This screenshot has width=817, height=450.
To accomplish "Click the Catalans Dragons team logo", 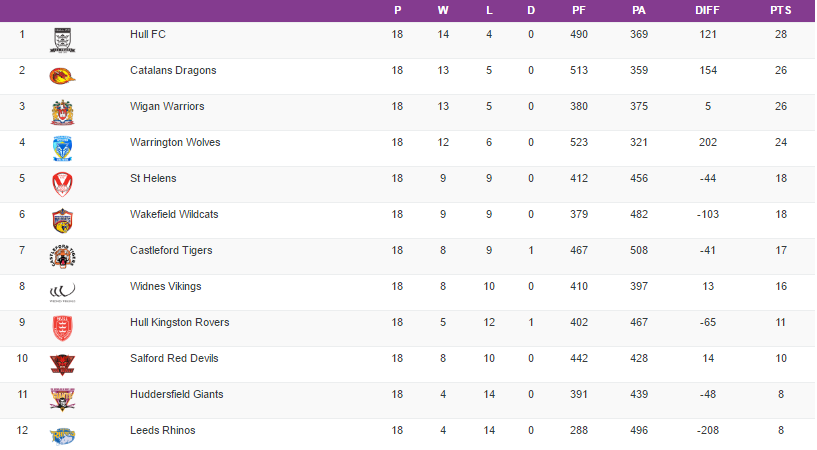I will (62, 76).
